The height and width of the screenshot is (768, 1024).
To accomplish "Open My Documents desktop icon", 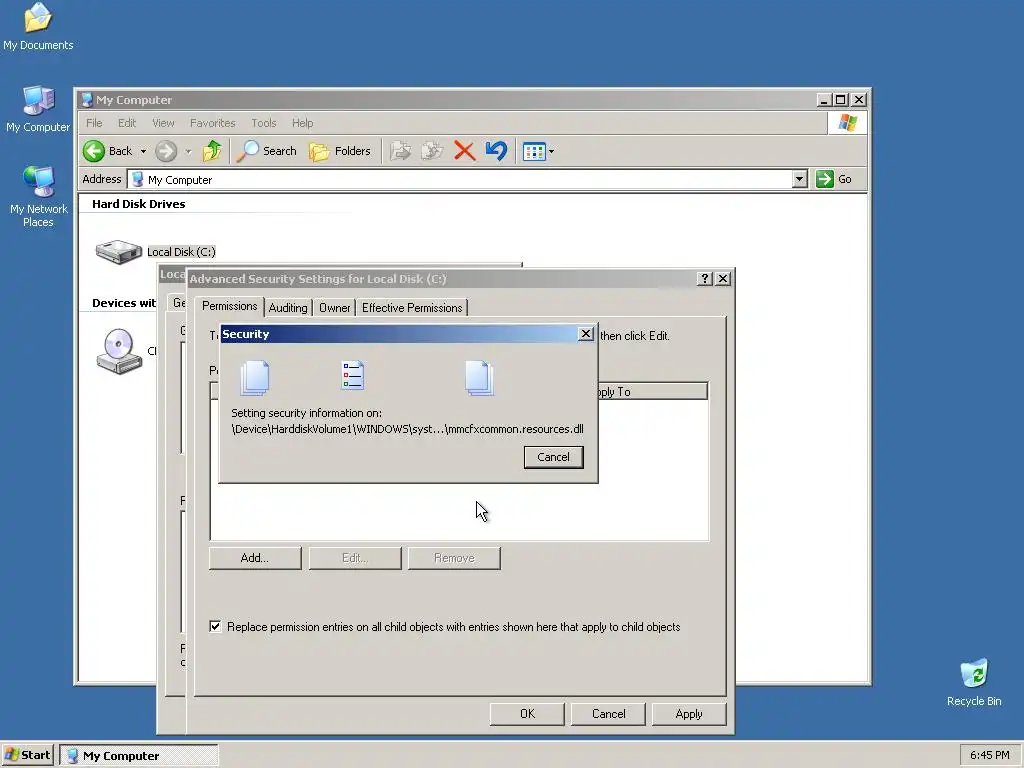I will tap(38, 26).
